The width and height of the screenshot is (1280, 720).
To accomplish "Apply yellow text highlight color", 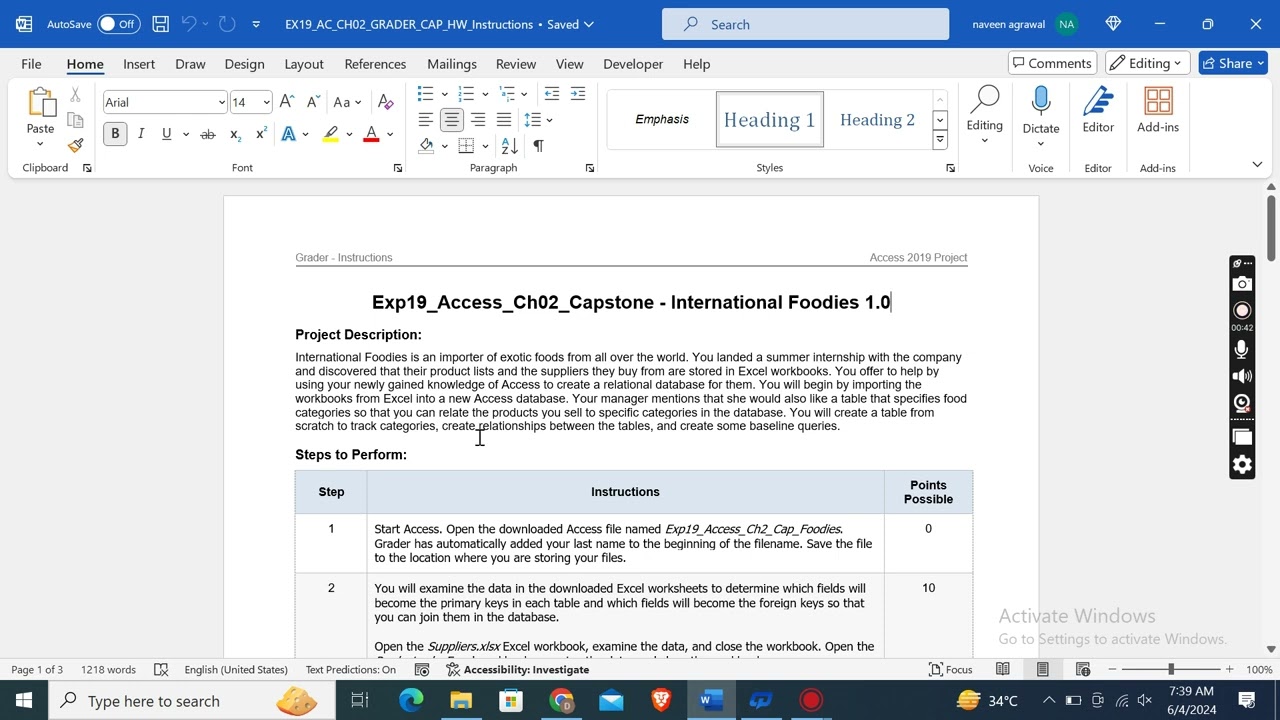I will coord(330,134).
